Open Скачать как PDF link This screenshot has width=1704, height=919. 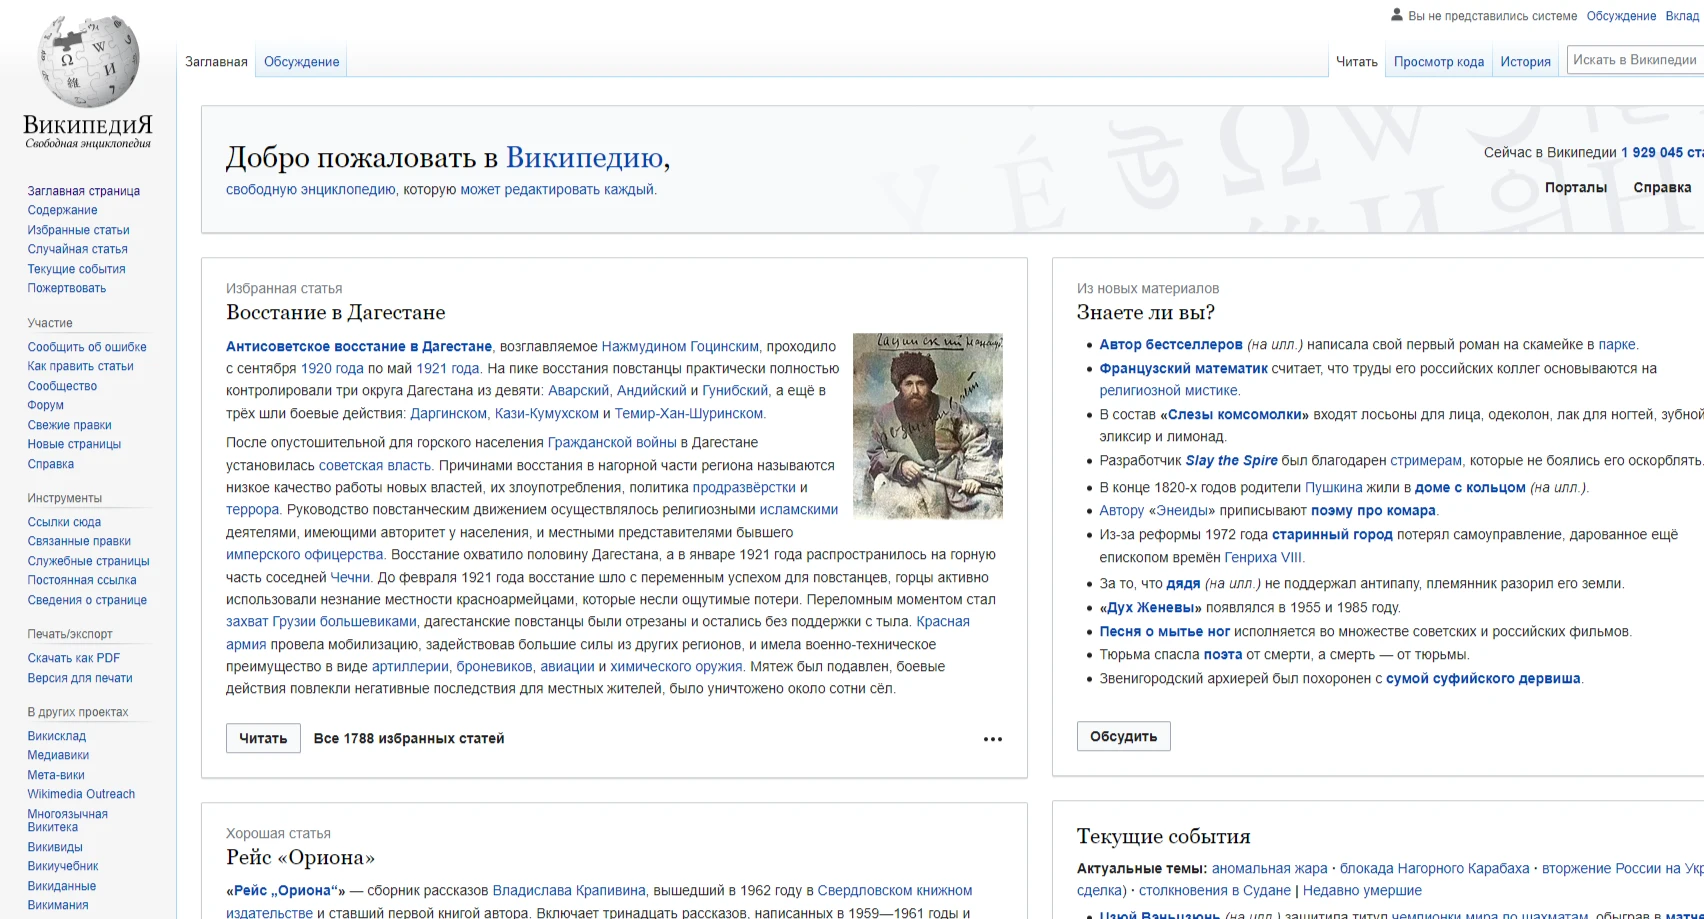(x=73, y=658)
